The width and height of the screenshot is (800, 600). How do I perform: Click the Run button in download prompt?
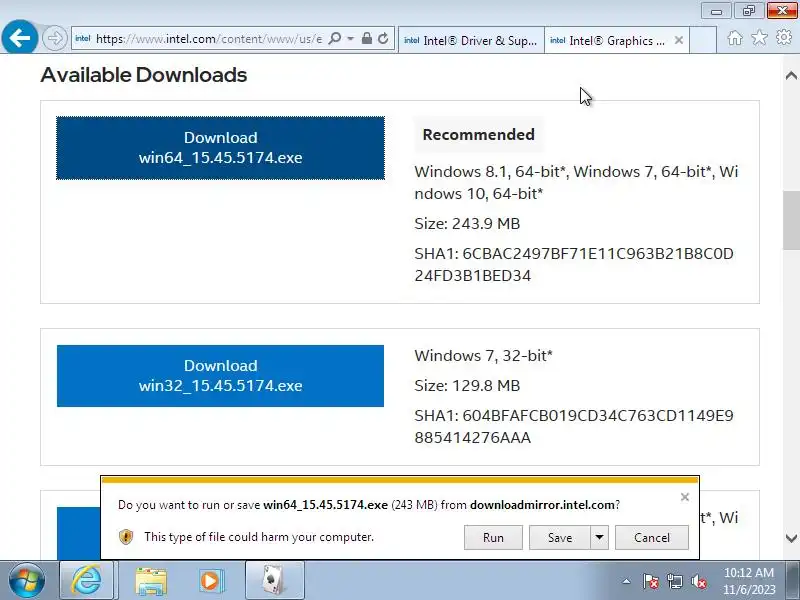[493, 538]
